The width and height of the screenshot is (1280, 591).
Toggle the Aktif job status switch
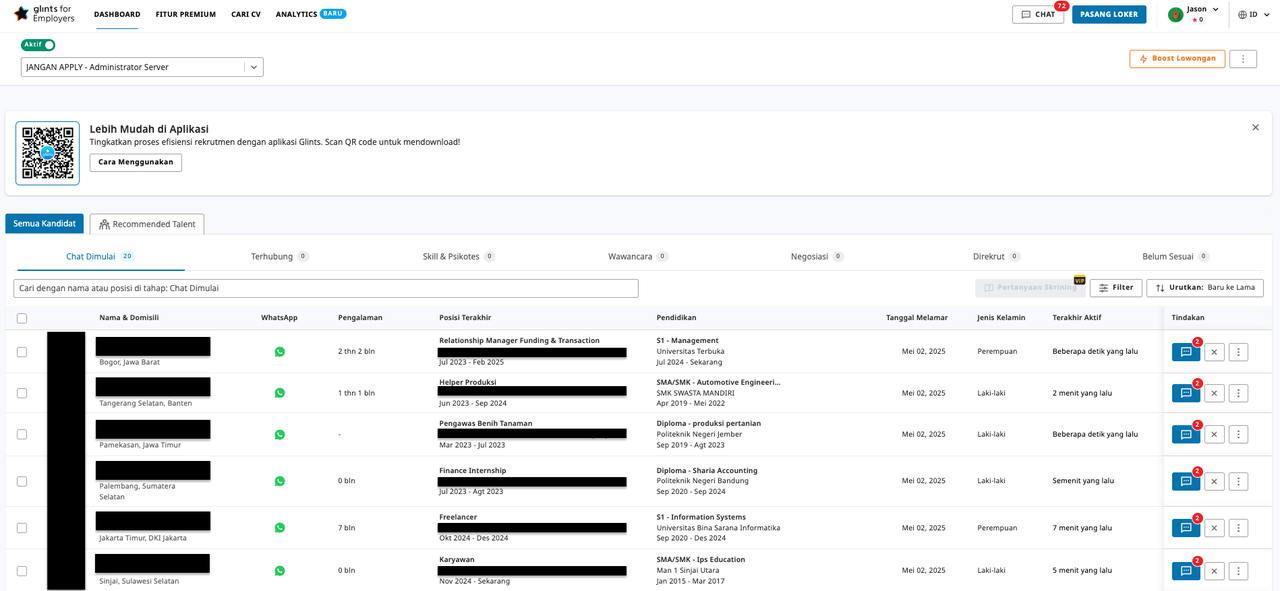click(x=38, y=45)
